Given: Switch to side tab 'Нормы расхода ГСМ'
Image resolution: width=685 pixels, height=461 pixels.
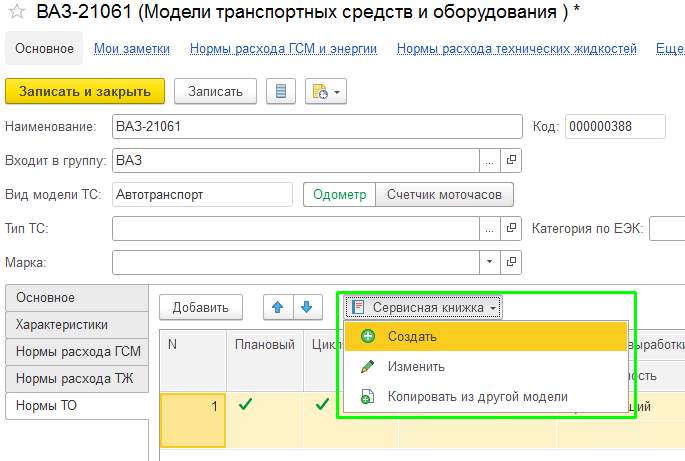Looking at the screenshot, I should [x=77, y=352].
